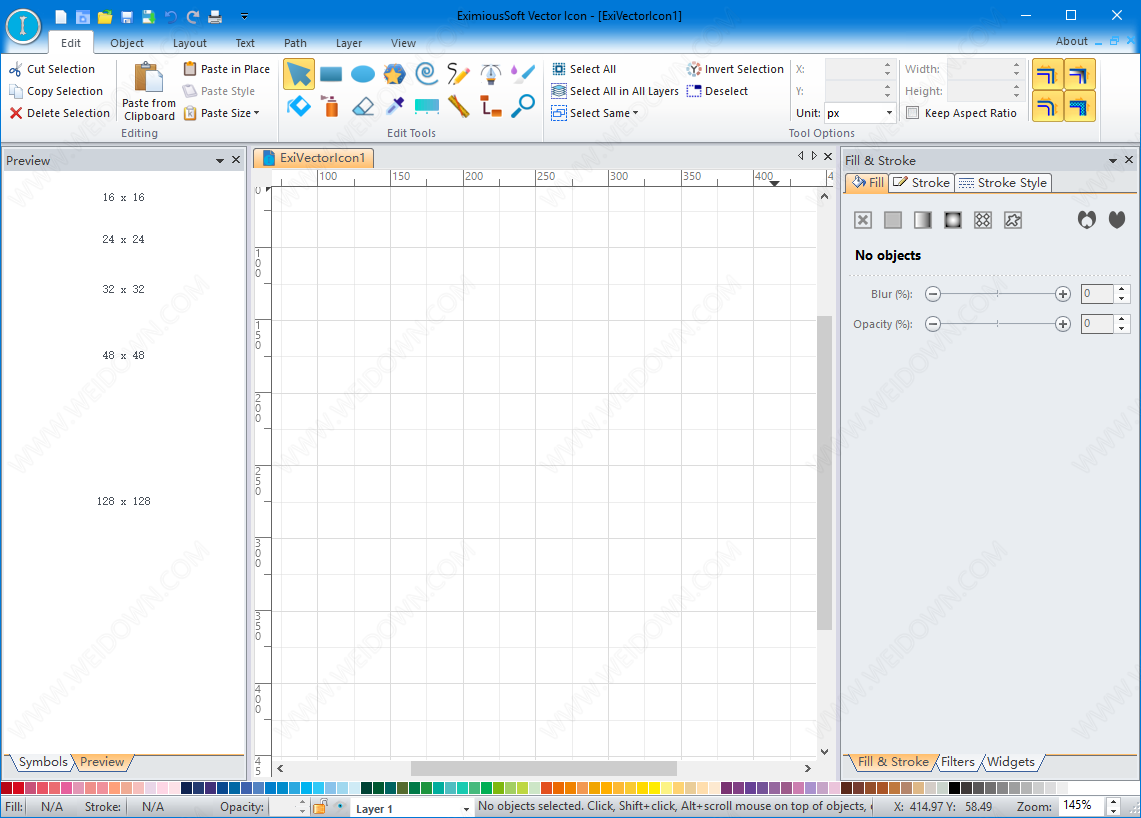1141x818 pixels.
Task: Open the Unit px dropdown
Action: tap(889, 113)
